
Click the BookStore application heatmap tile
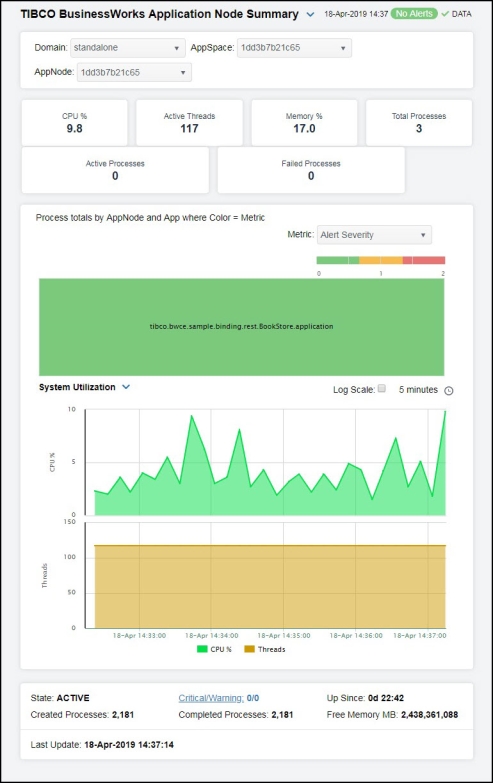coord(241,327)
